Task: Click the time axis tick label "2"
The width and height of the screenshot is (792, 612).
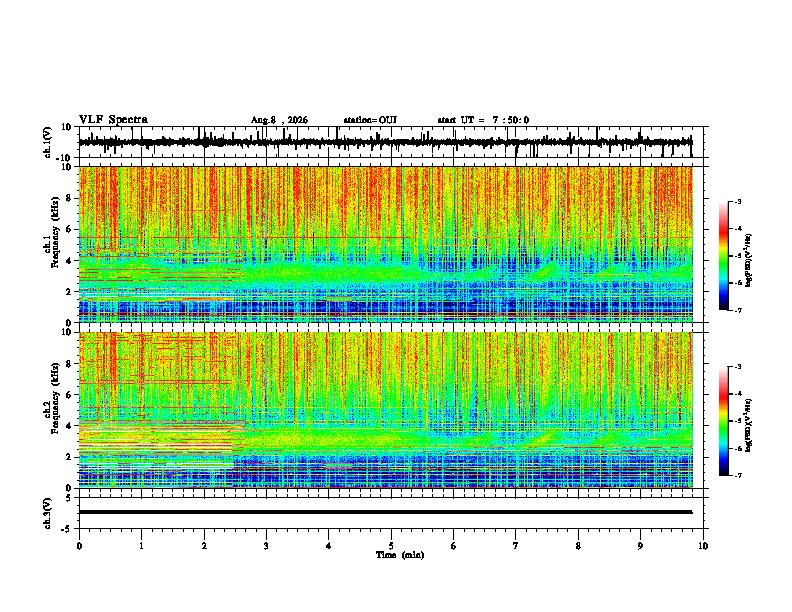Action: pos(204,546)
